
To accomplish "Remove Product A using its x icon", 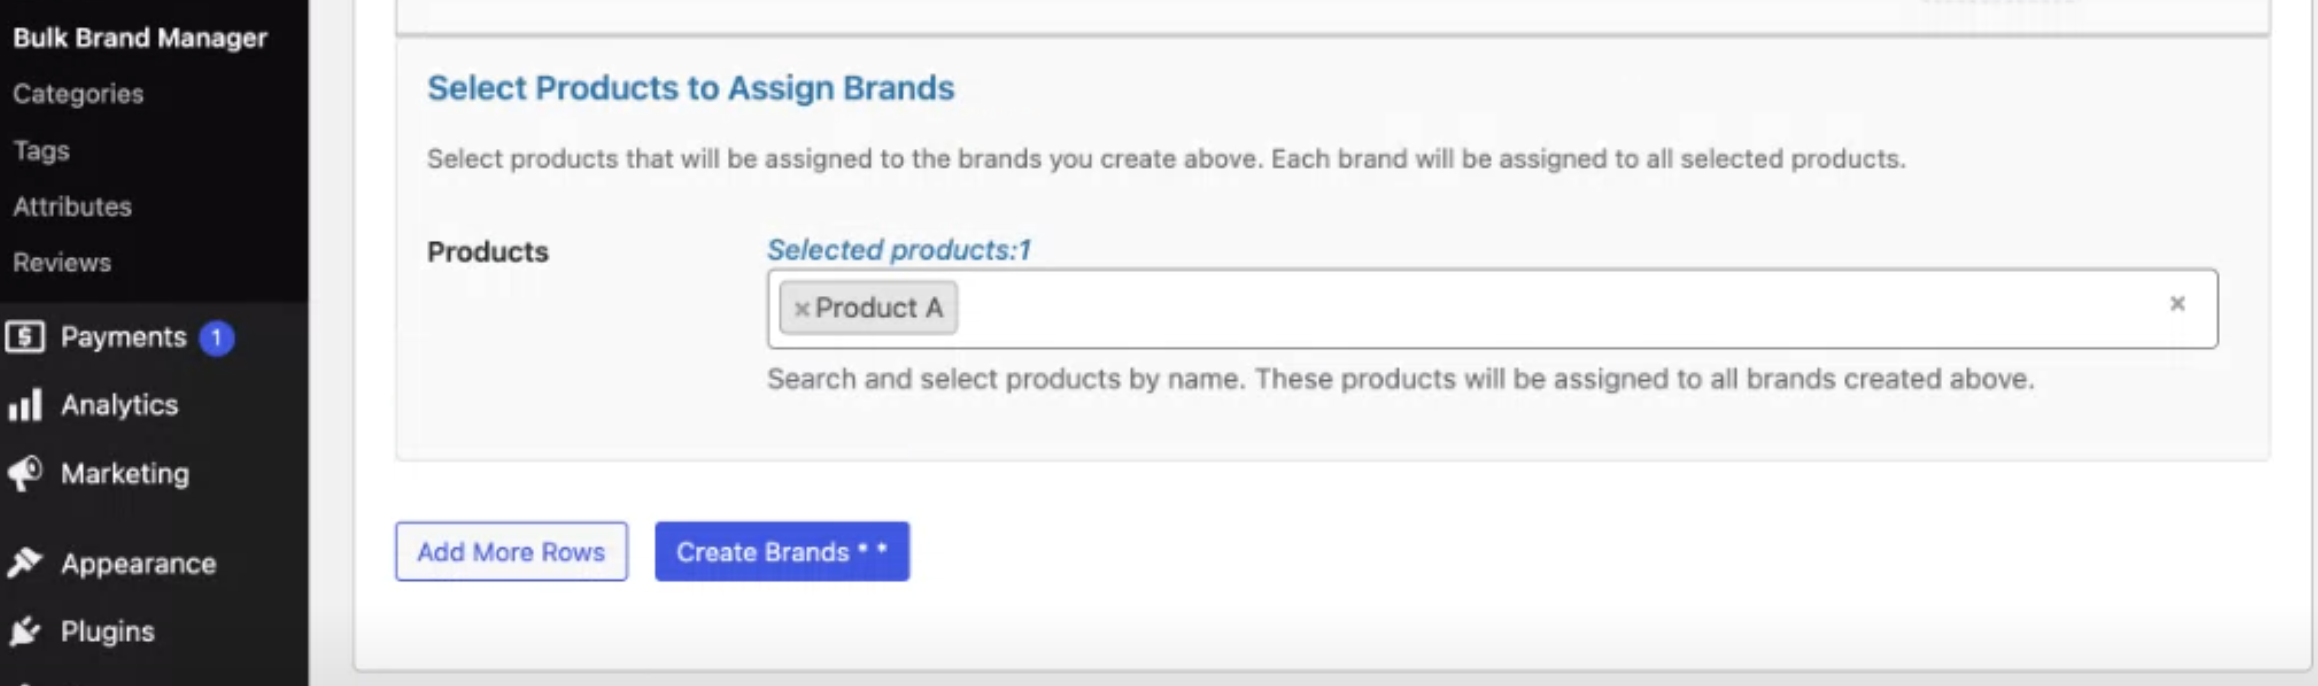I will click(801, 309).
